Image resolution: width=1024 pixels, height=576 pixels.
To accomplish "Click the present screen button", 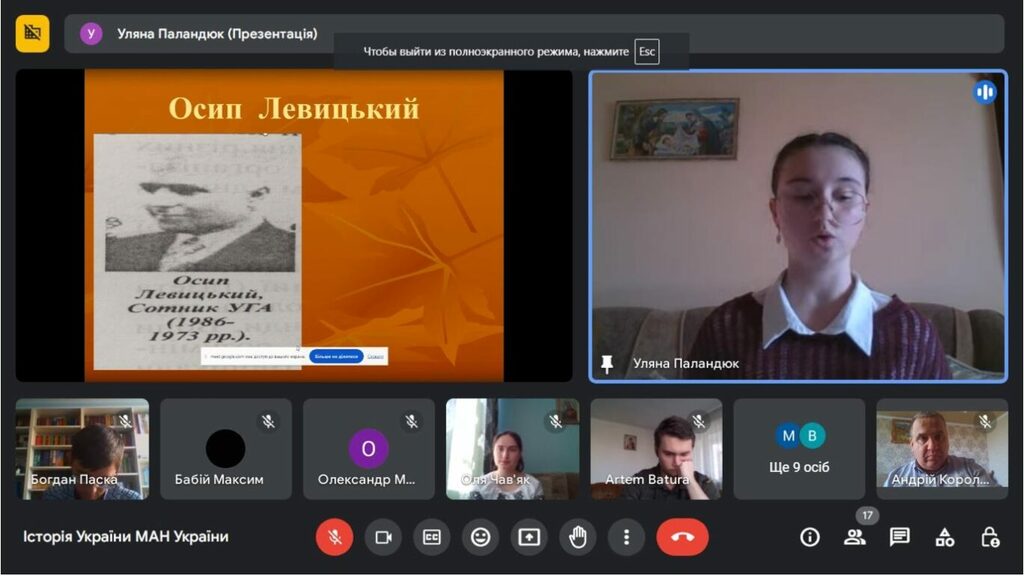I will point(529,537).
